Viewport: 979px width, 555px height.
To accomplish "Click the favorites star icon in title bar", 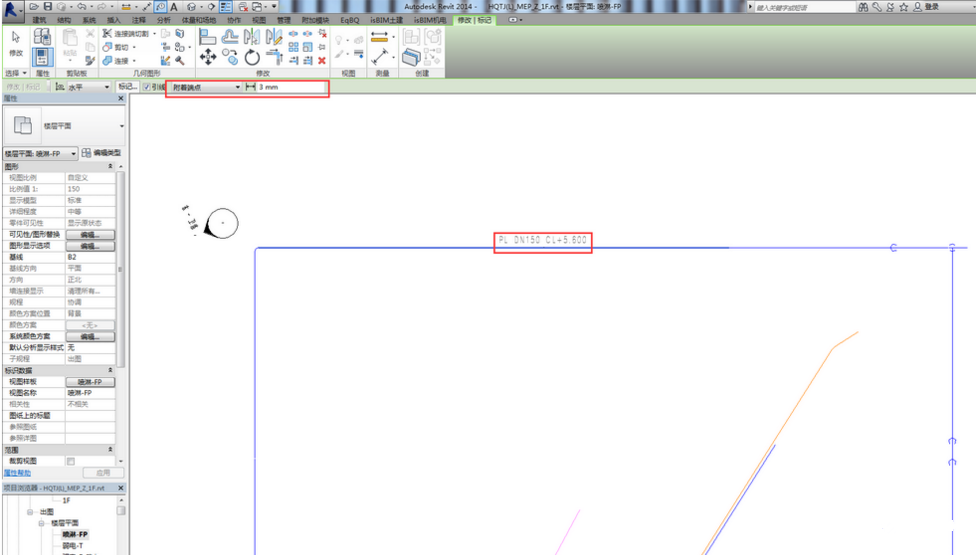I will point(903,7).
